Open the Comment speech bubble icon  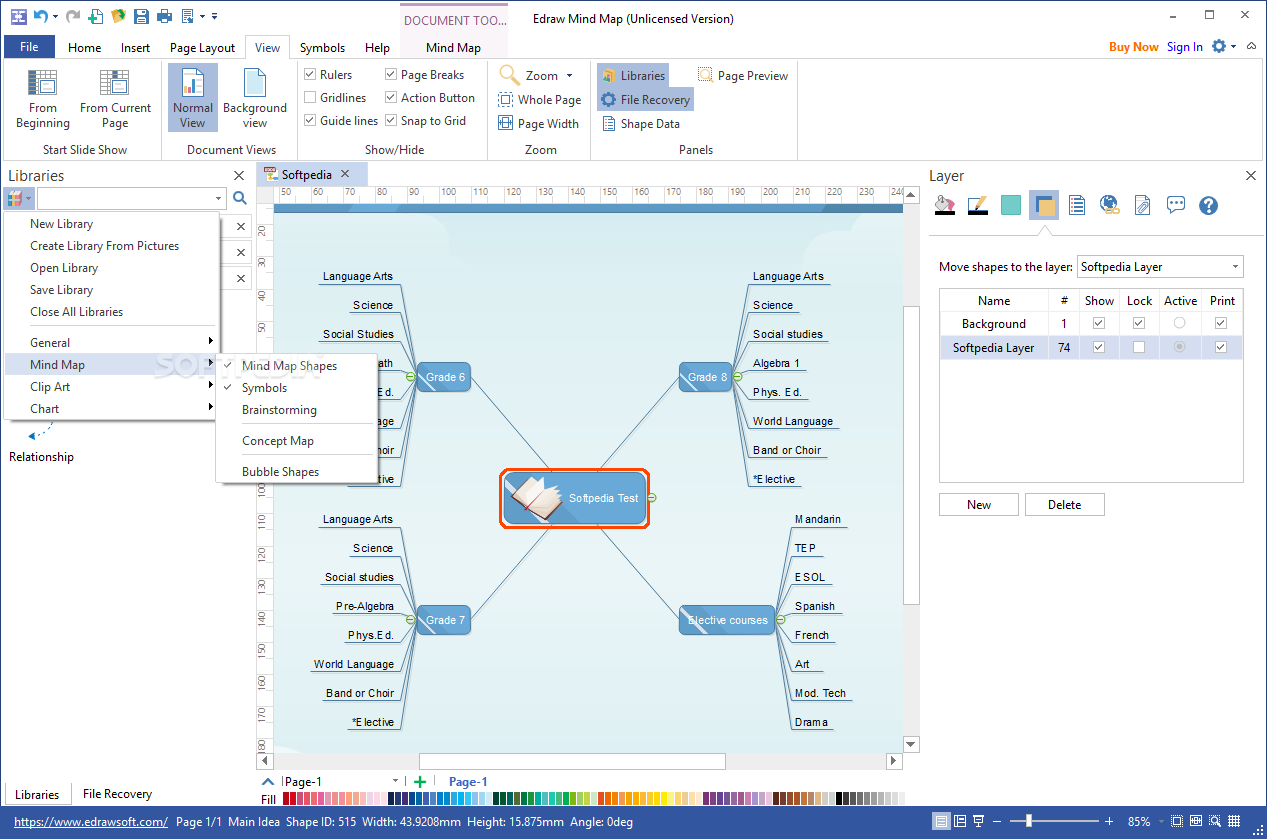click(1176, 205)
